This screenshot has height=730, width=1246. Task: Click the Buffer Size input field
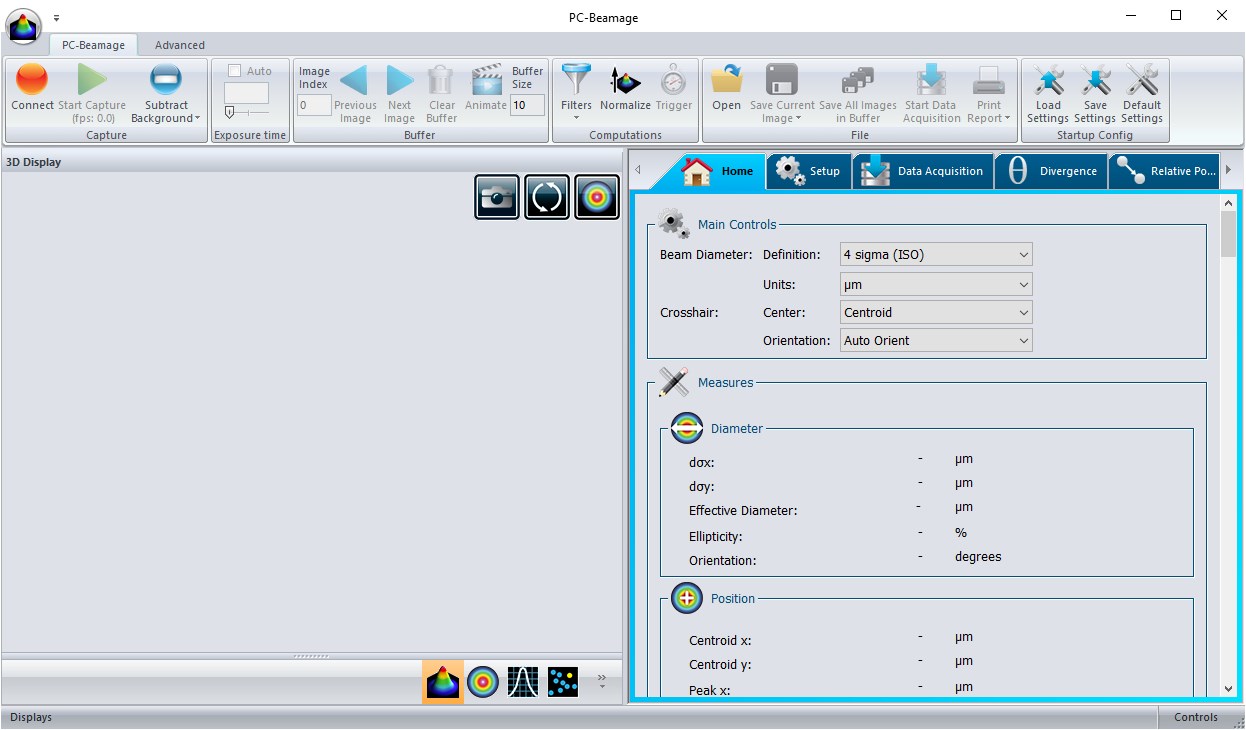click(527, 105)
